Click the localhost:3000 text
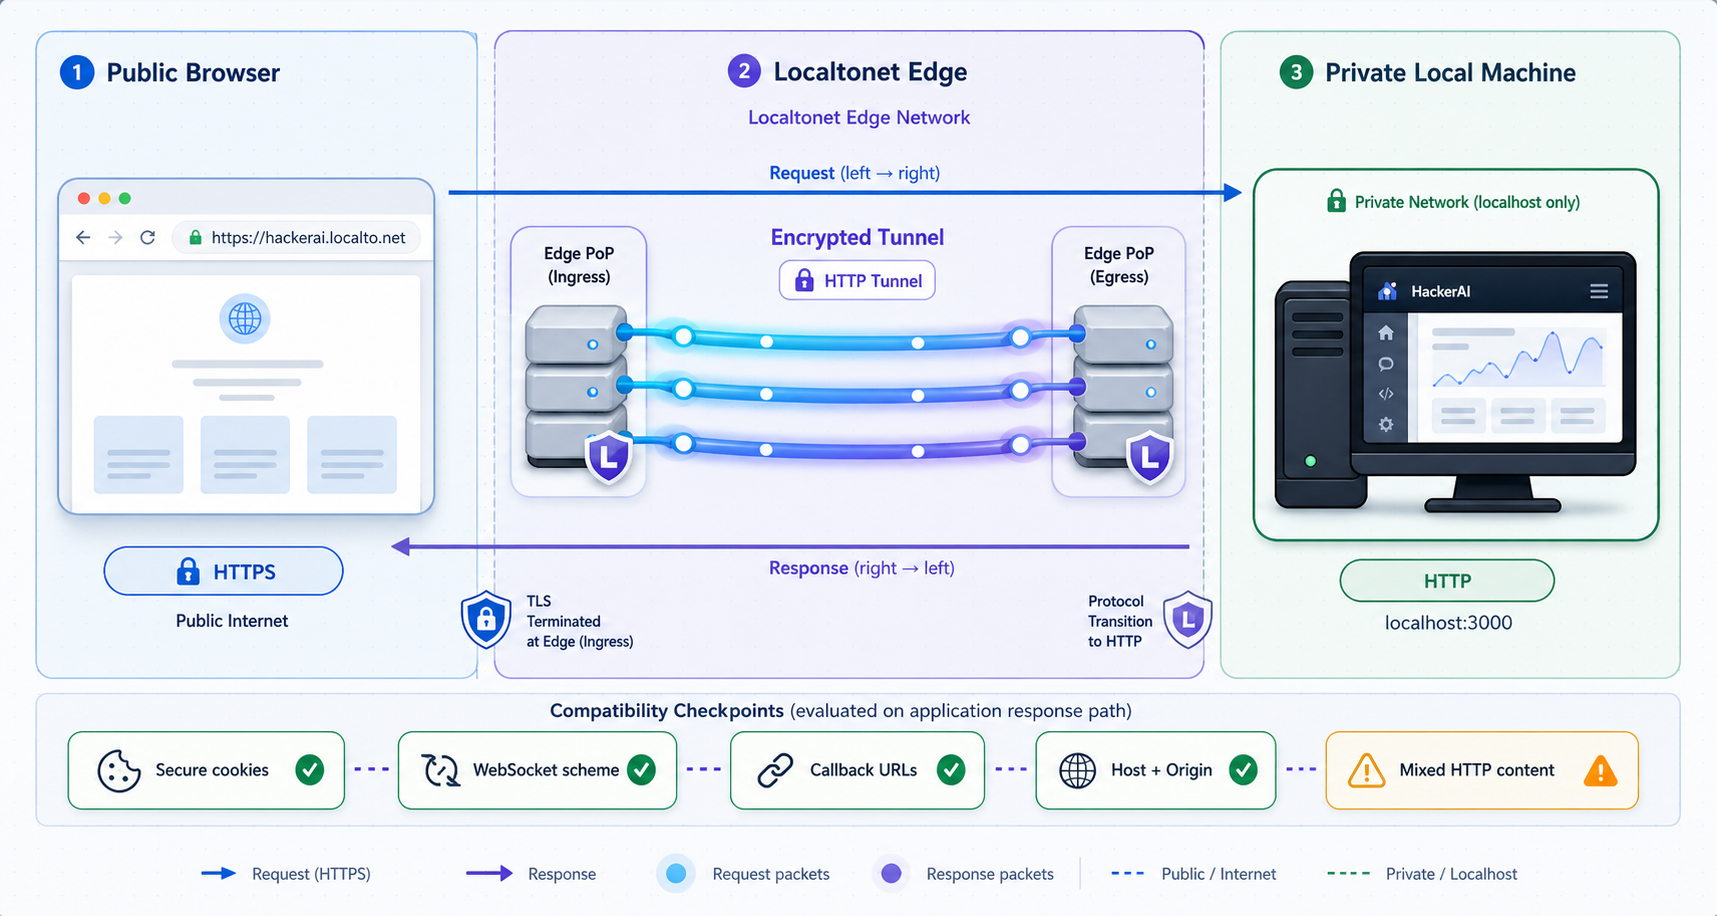 [x=1448, y=623]
